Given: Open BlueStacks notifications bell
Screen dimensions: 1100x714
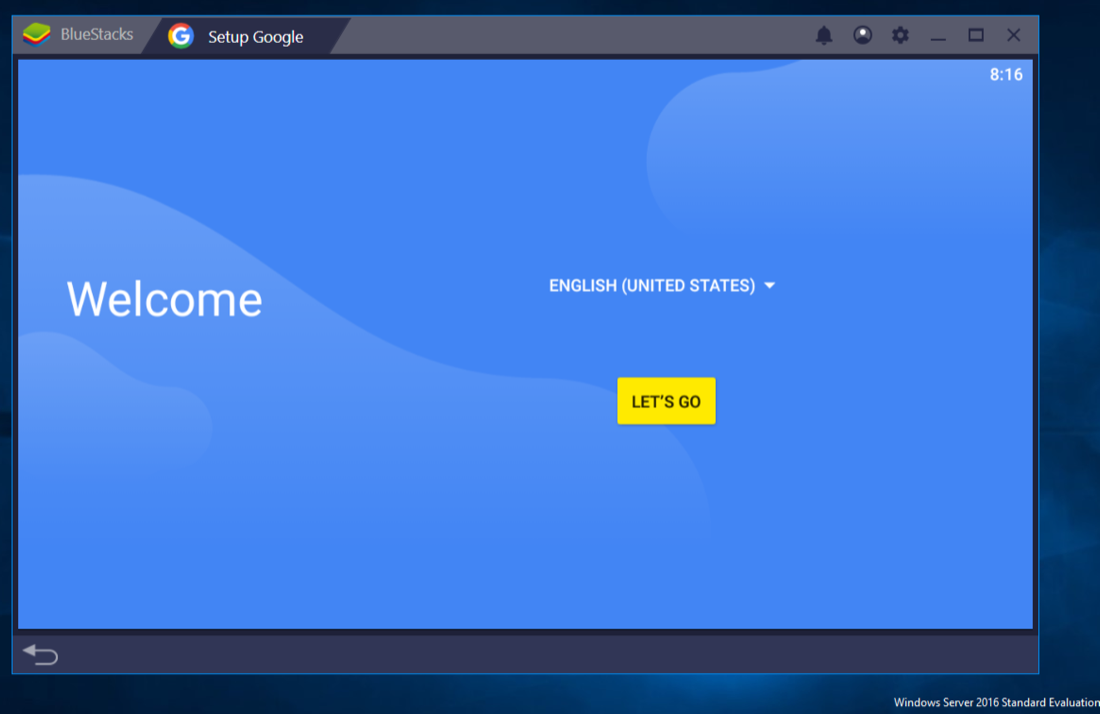Looking at the screenshot, I should coord(824,34).
